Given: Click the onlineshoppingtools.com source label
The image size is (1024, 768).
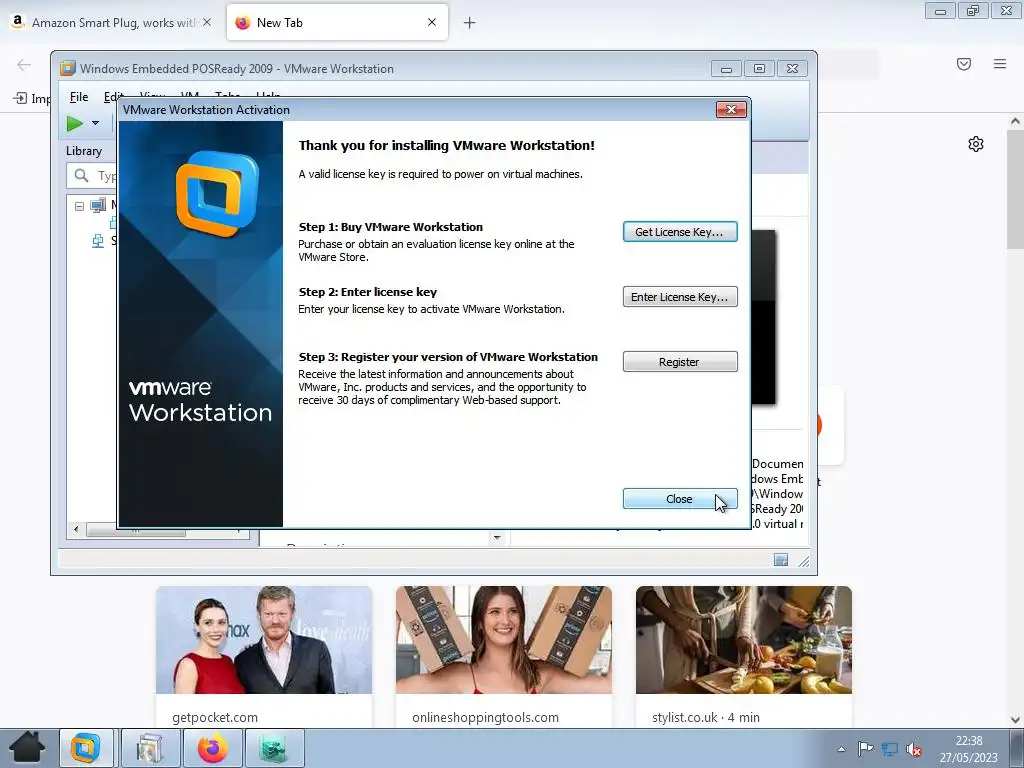Looking at the screenshot, I should coord(485,718).
